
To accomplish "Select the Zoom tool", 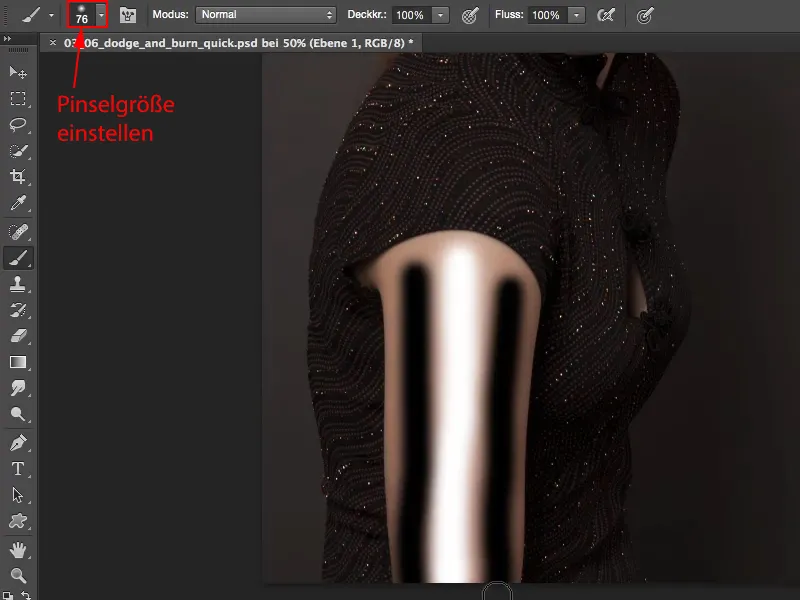I will [x=18, y=576].
